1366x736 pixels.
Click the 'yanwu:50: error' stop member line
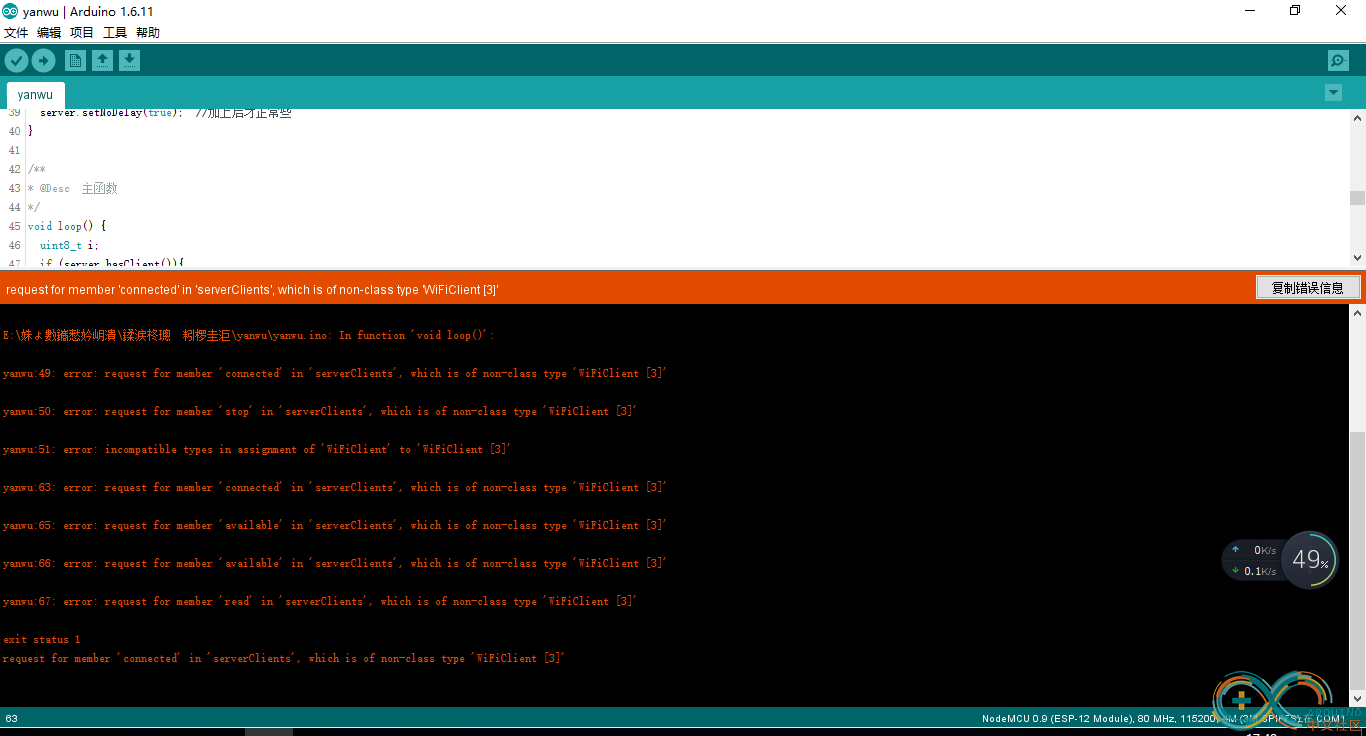[x=319, y=412]
